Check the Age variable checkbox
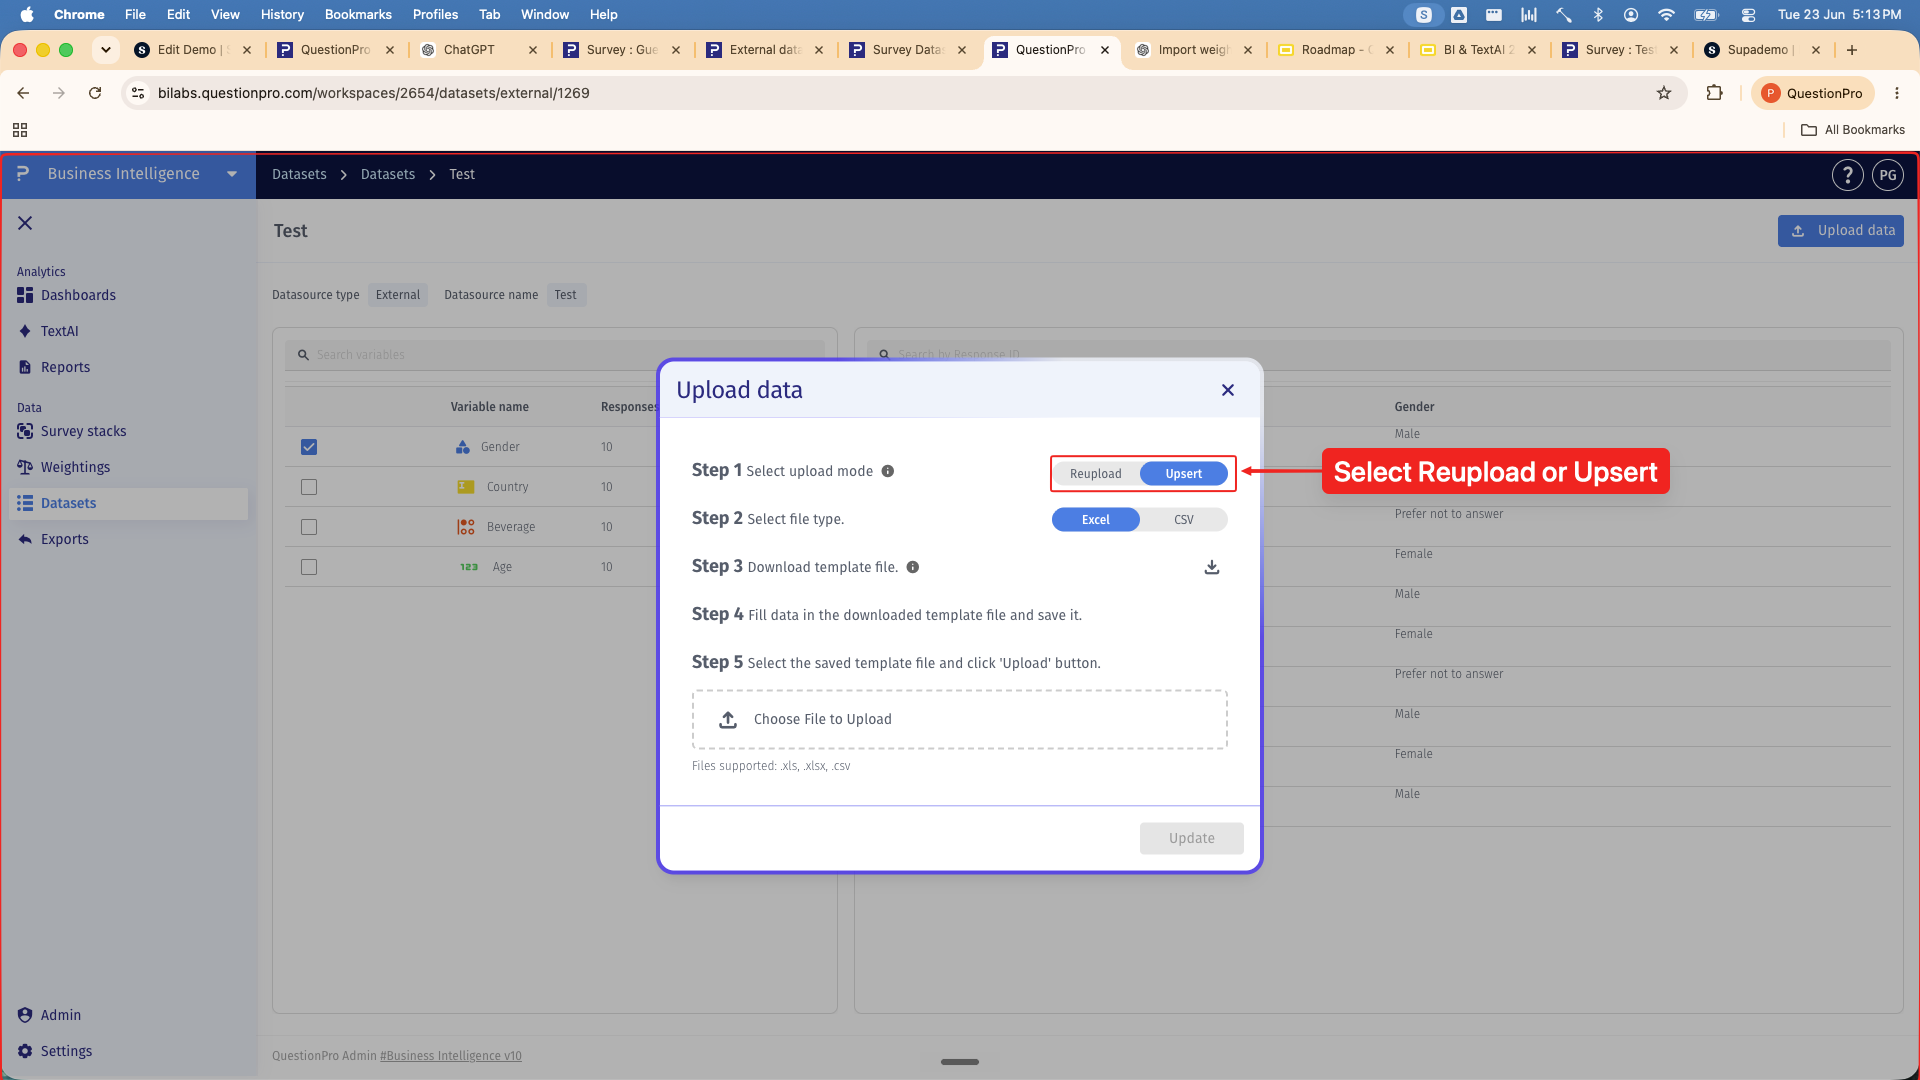 (309, 567)
